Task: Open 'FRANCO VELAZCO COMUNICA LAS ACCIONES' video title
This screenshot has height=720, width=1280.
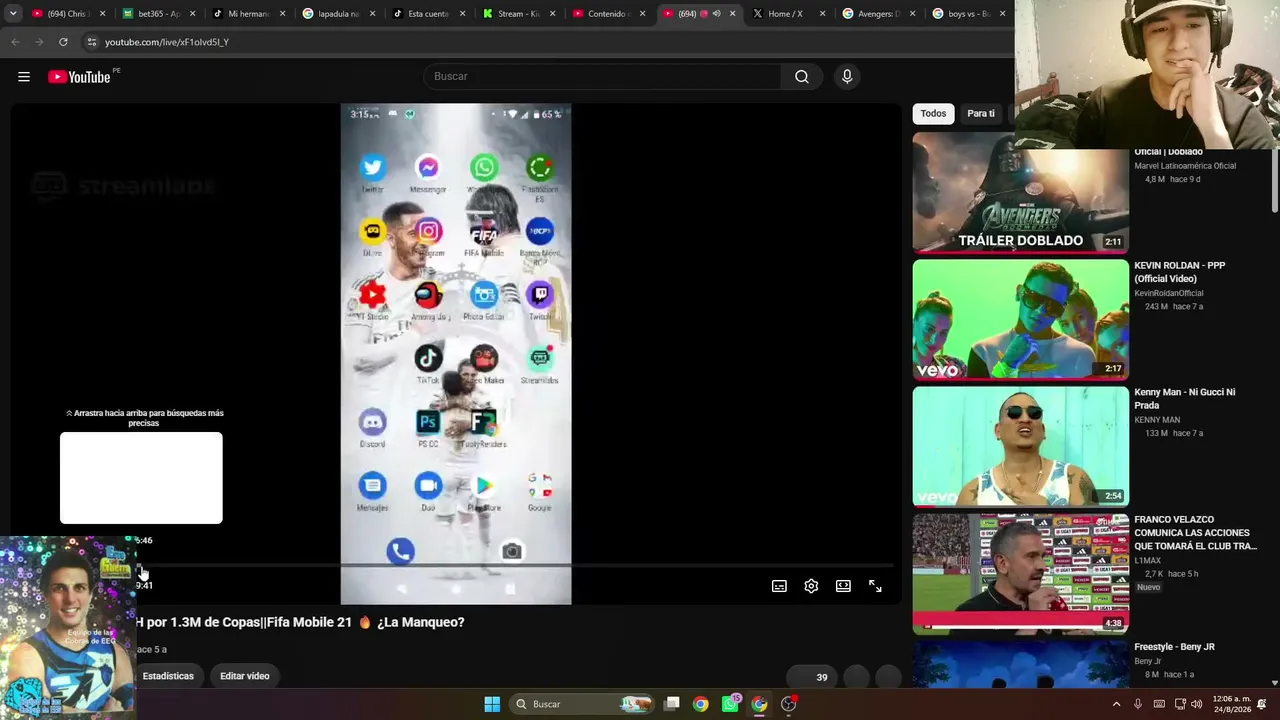Action: click(x=1196, y=533)
